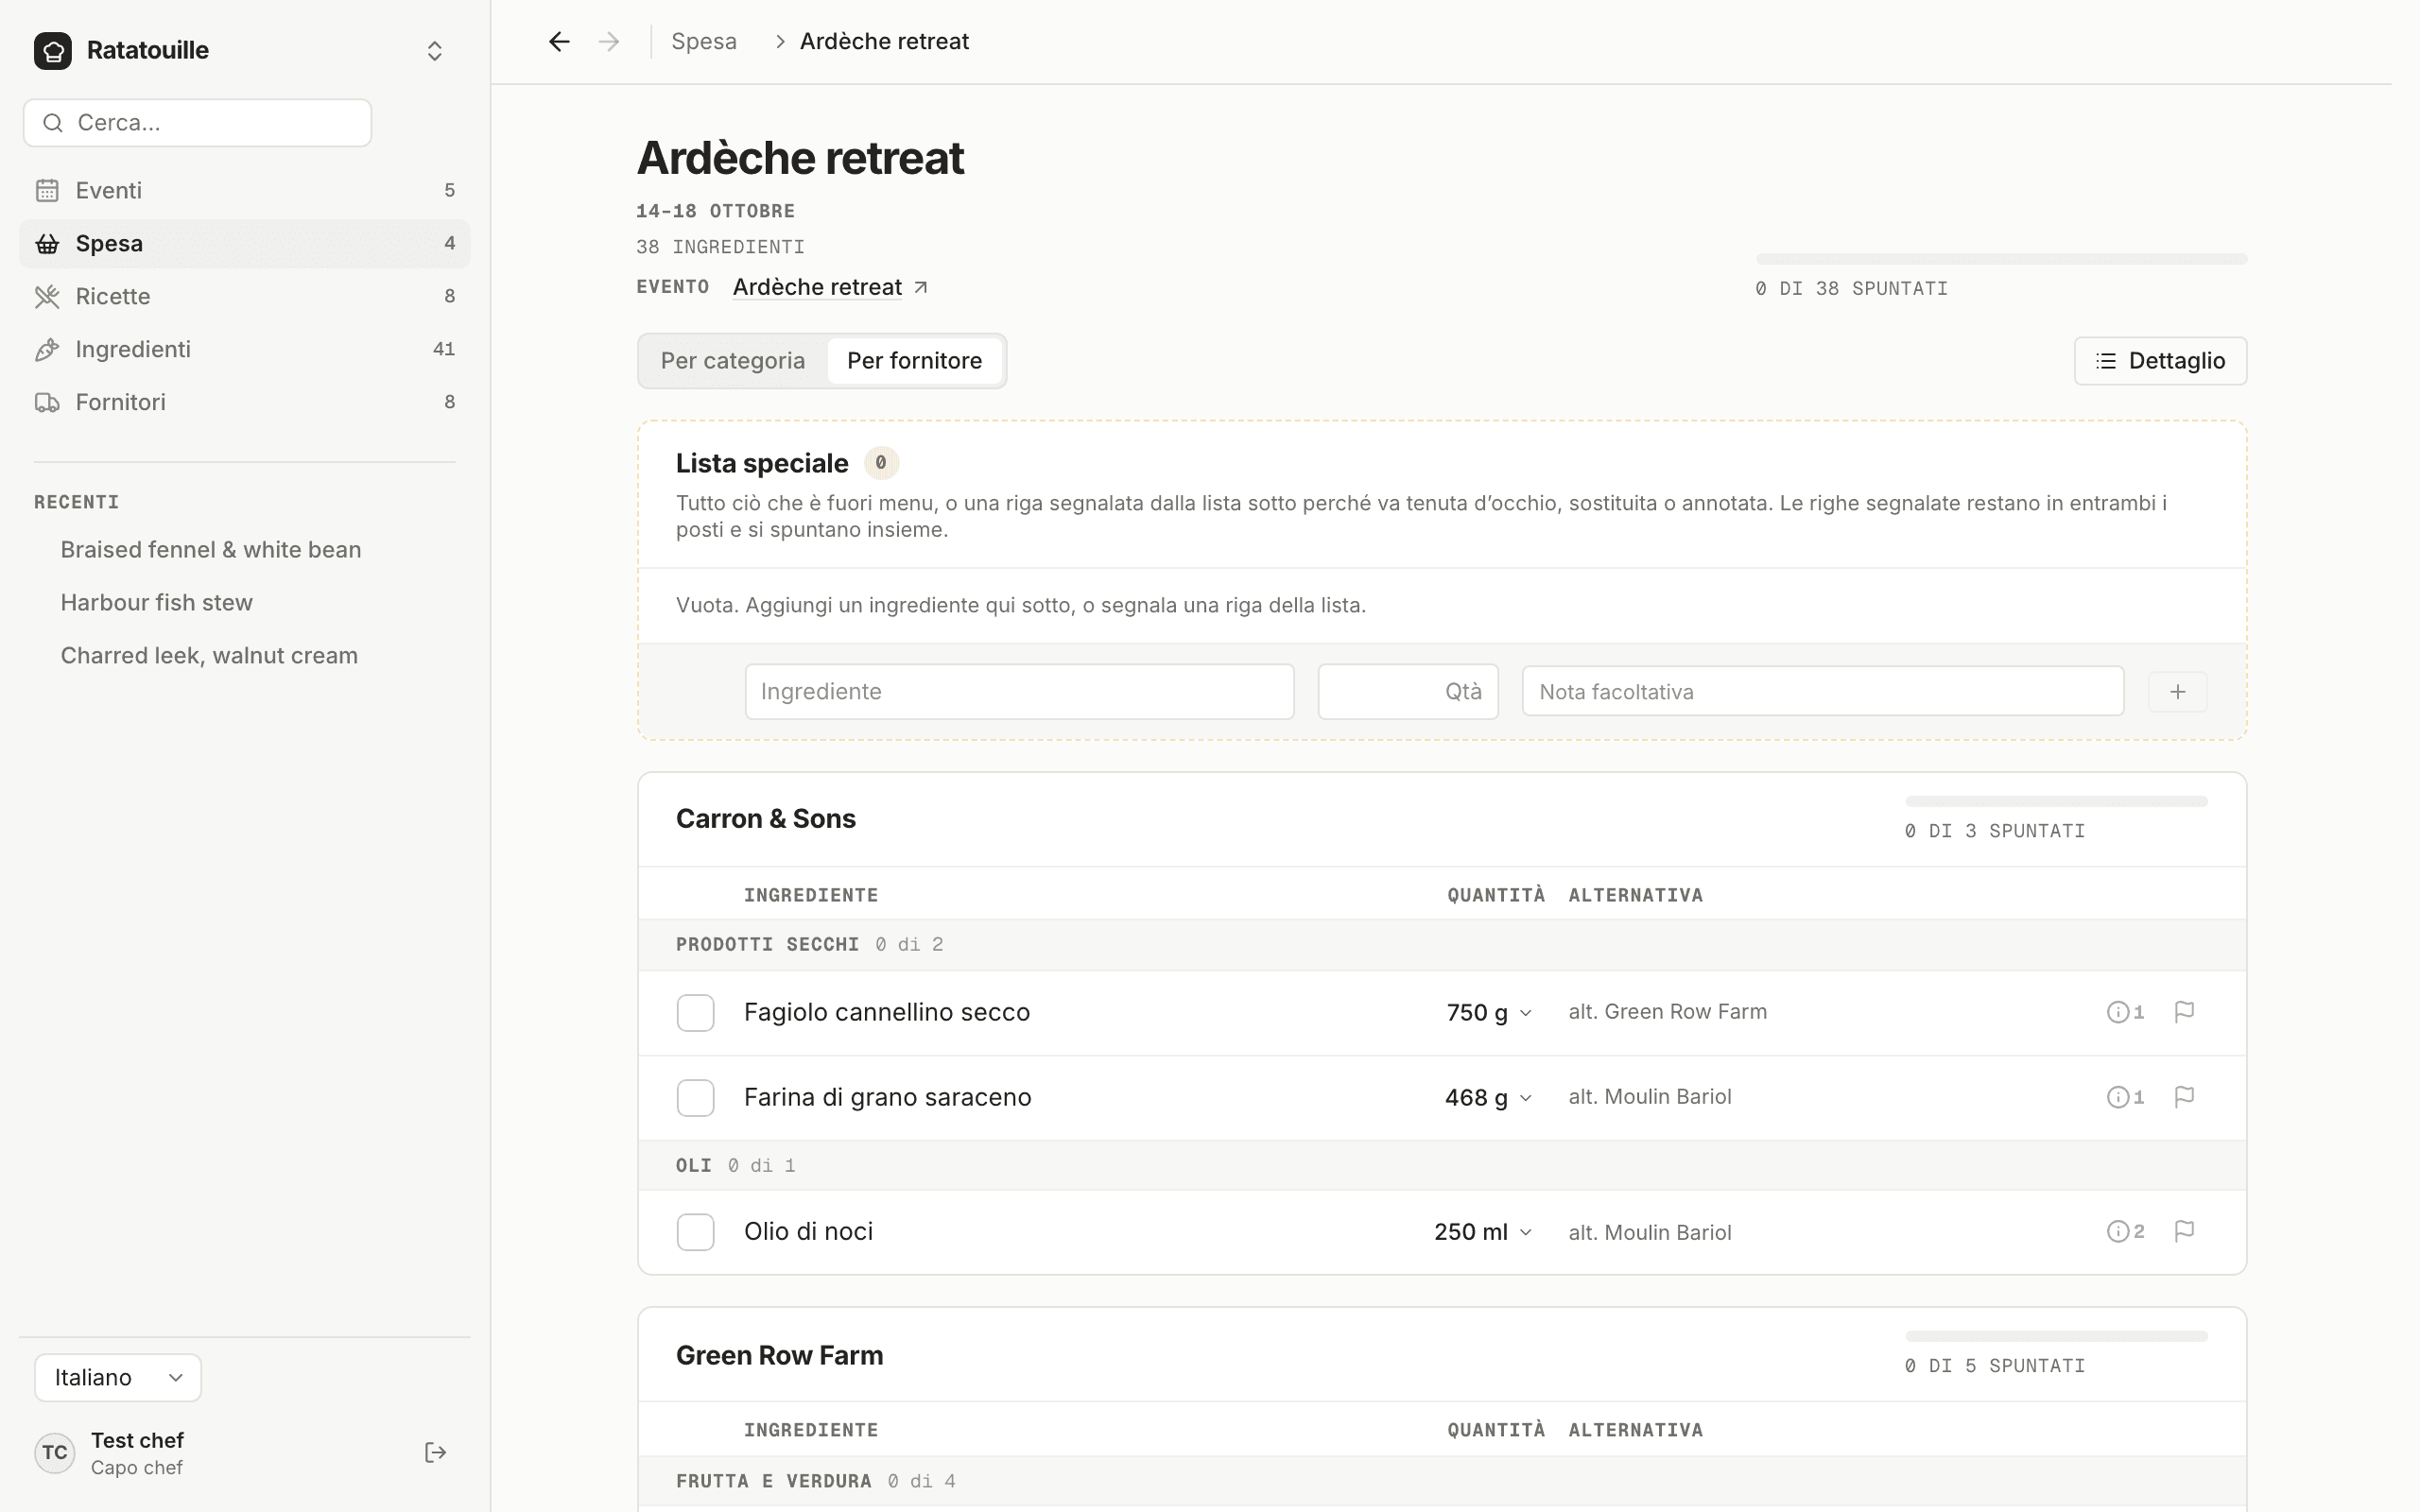Flag the Olio di noci row
This screenshot has width=2420, height=1512.
click(x=2184, y=1231)
